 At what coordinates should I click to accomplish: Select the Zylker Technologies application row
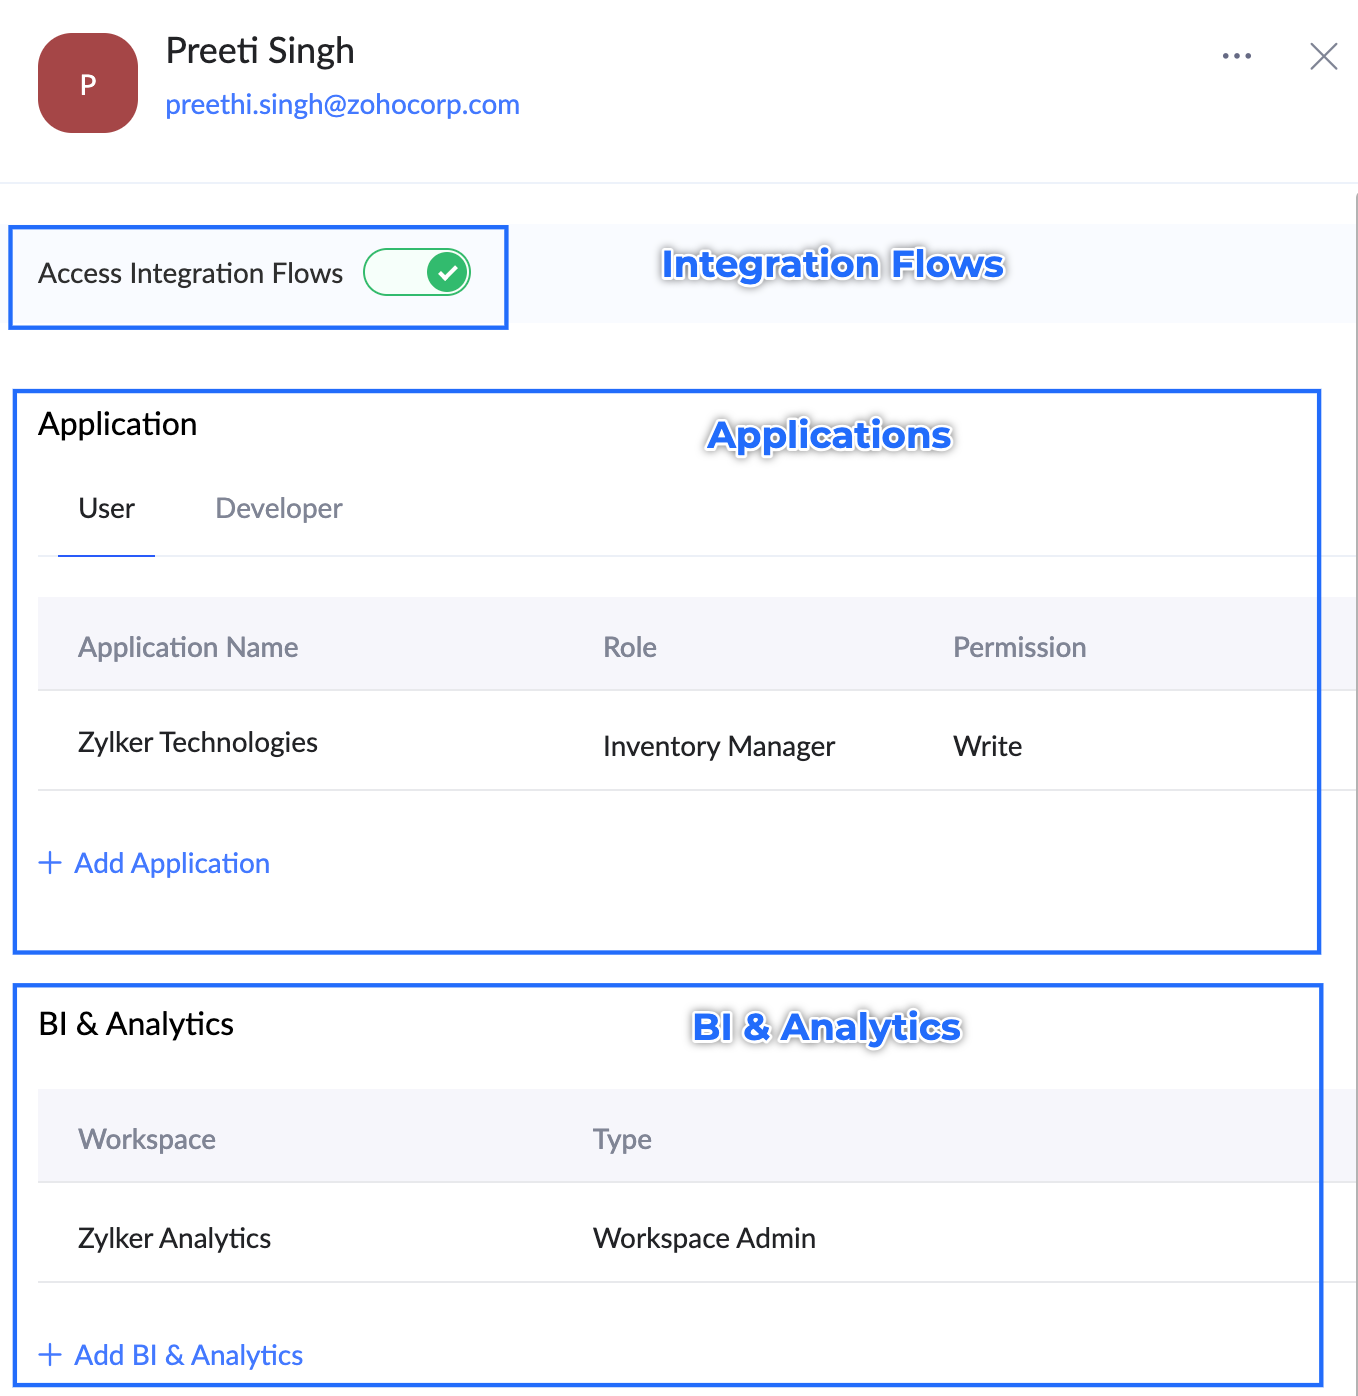(678, 741)
